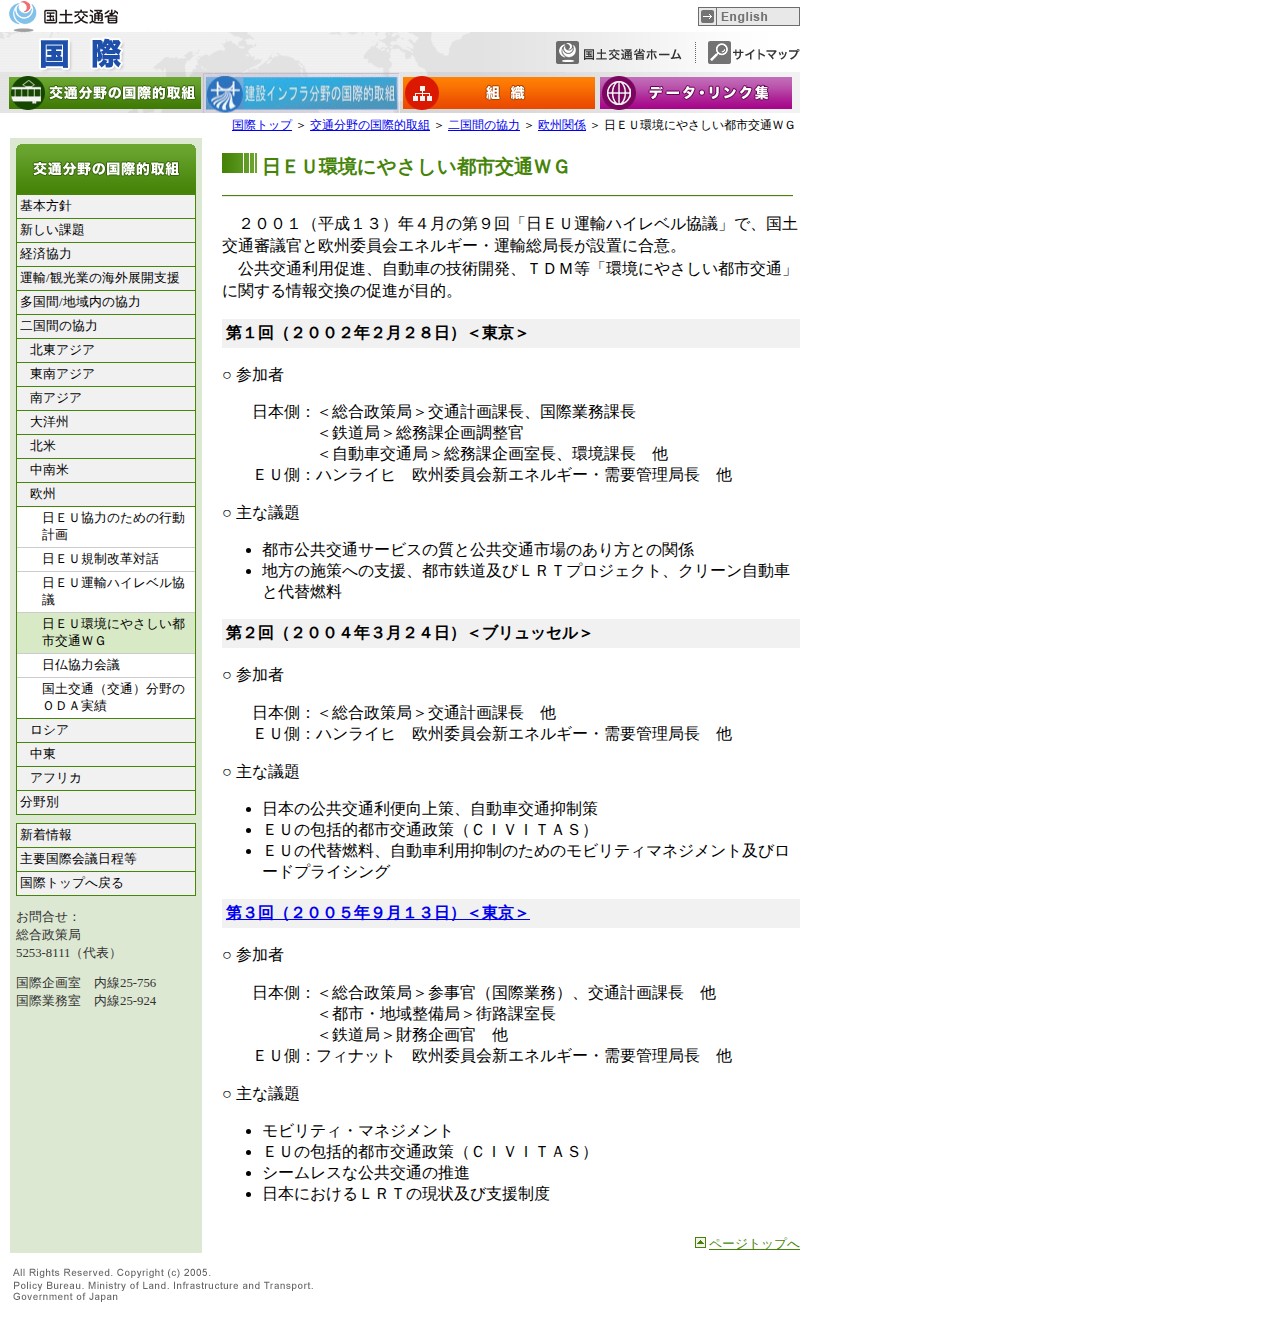Select ロシア in the sidebar
The width and height of the screenshot is (1280, 1319).
click(x=106, y=730)
